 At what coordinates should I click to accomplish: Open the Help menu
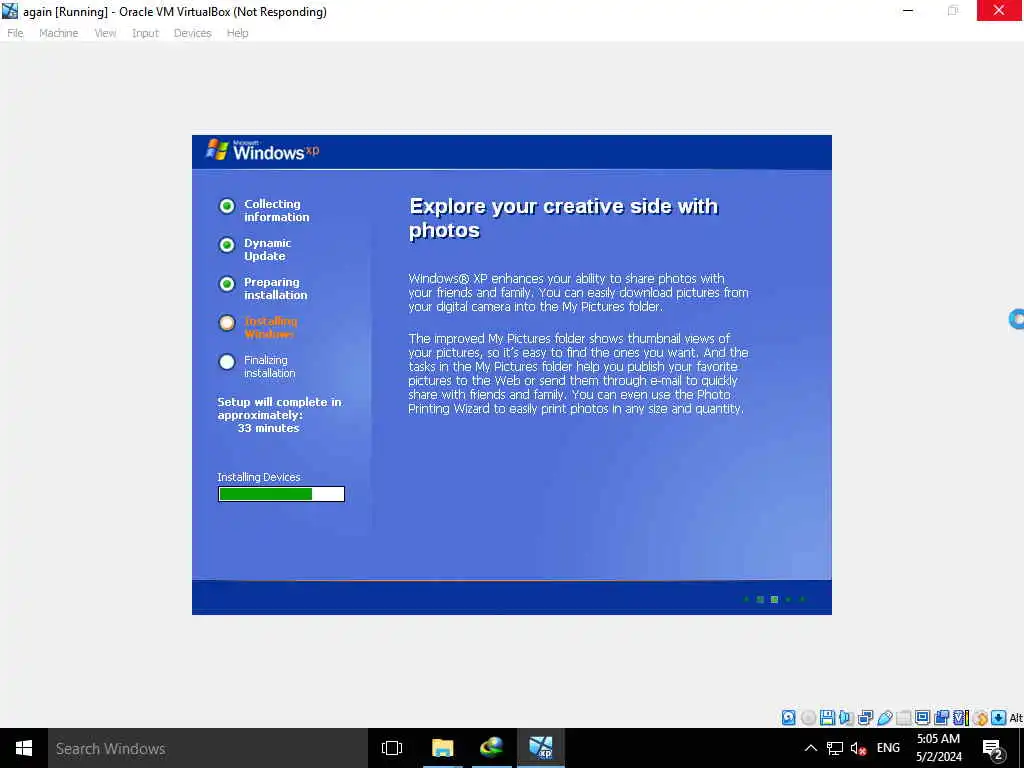(x=237, y=33)
